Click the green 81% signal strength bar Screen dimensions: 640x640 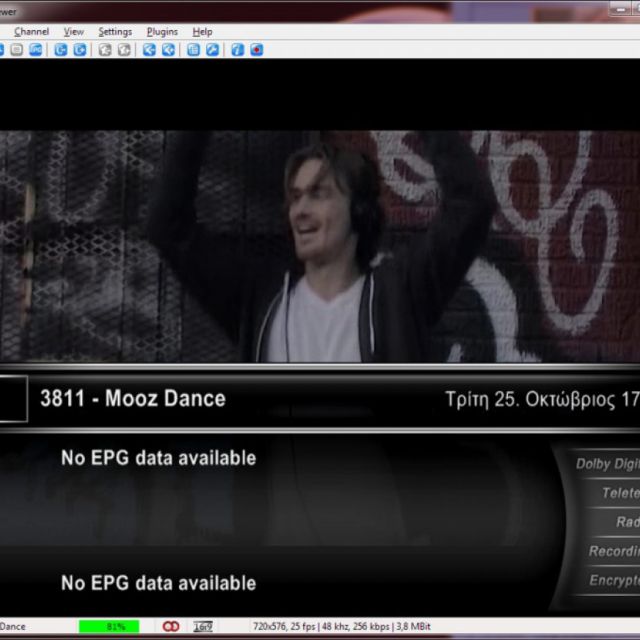pos(116,626)
